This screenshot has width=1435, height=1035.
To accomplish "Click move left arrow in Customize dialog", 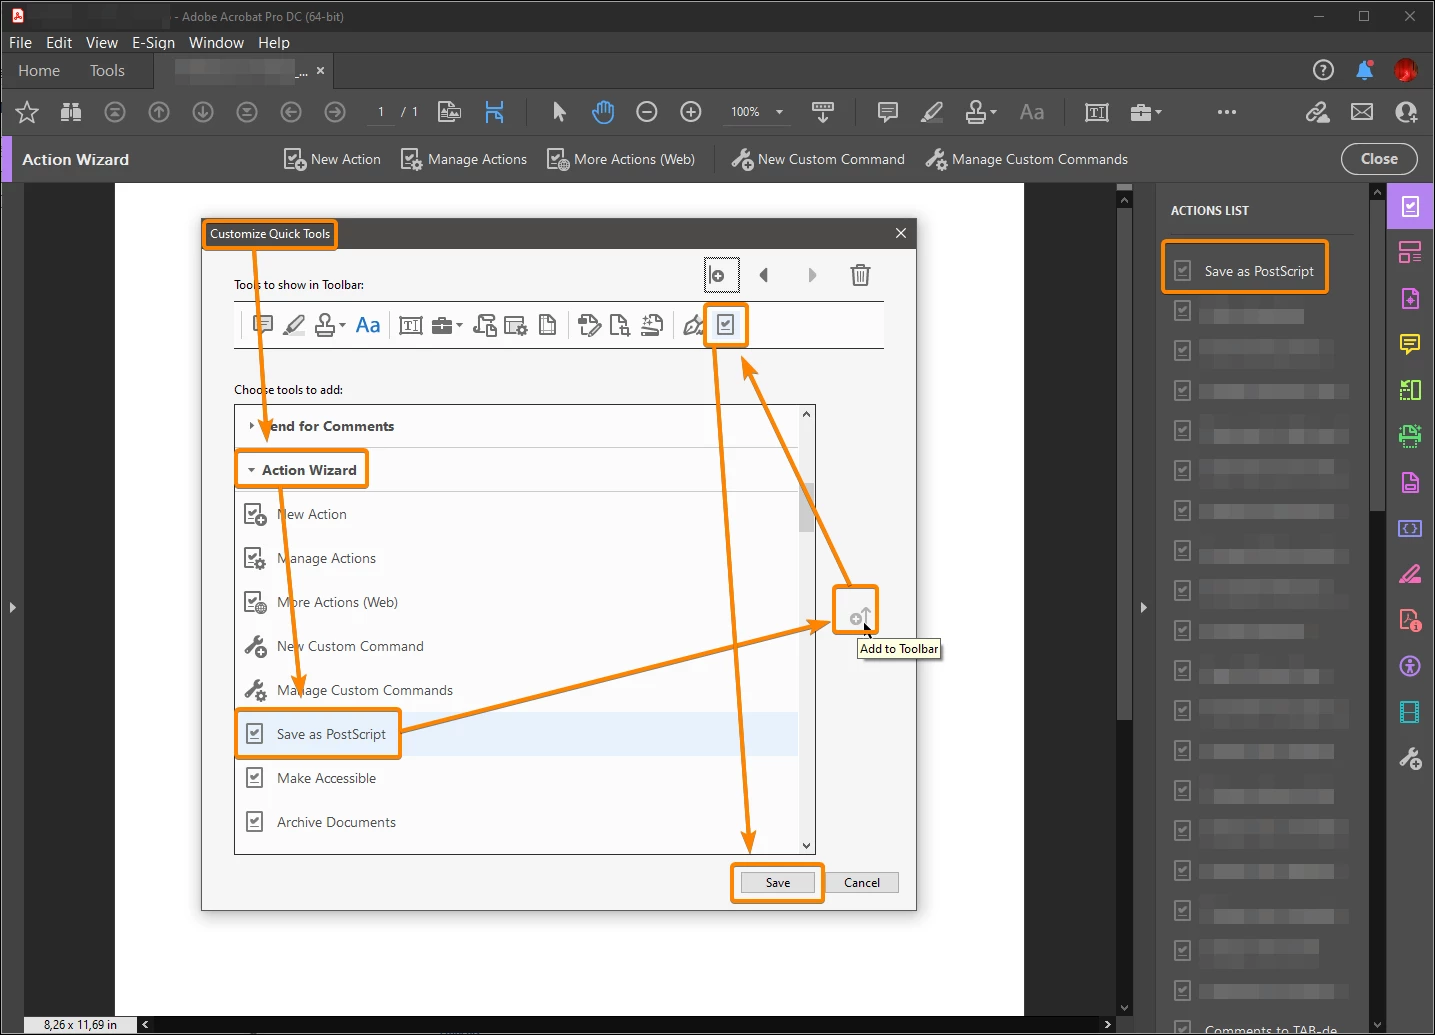I will 764,275.
